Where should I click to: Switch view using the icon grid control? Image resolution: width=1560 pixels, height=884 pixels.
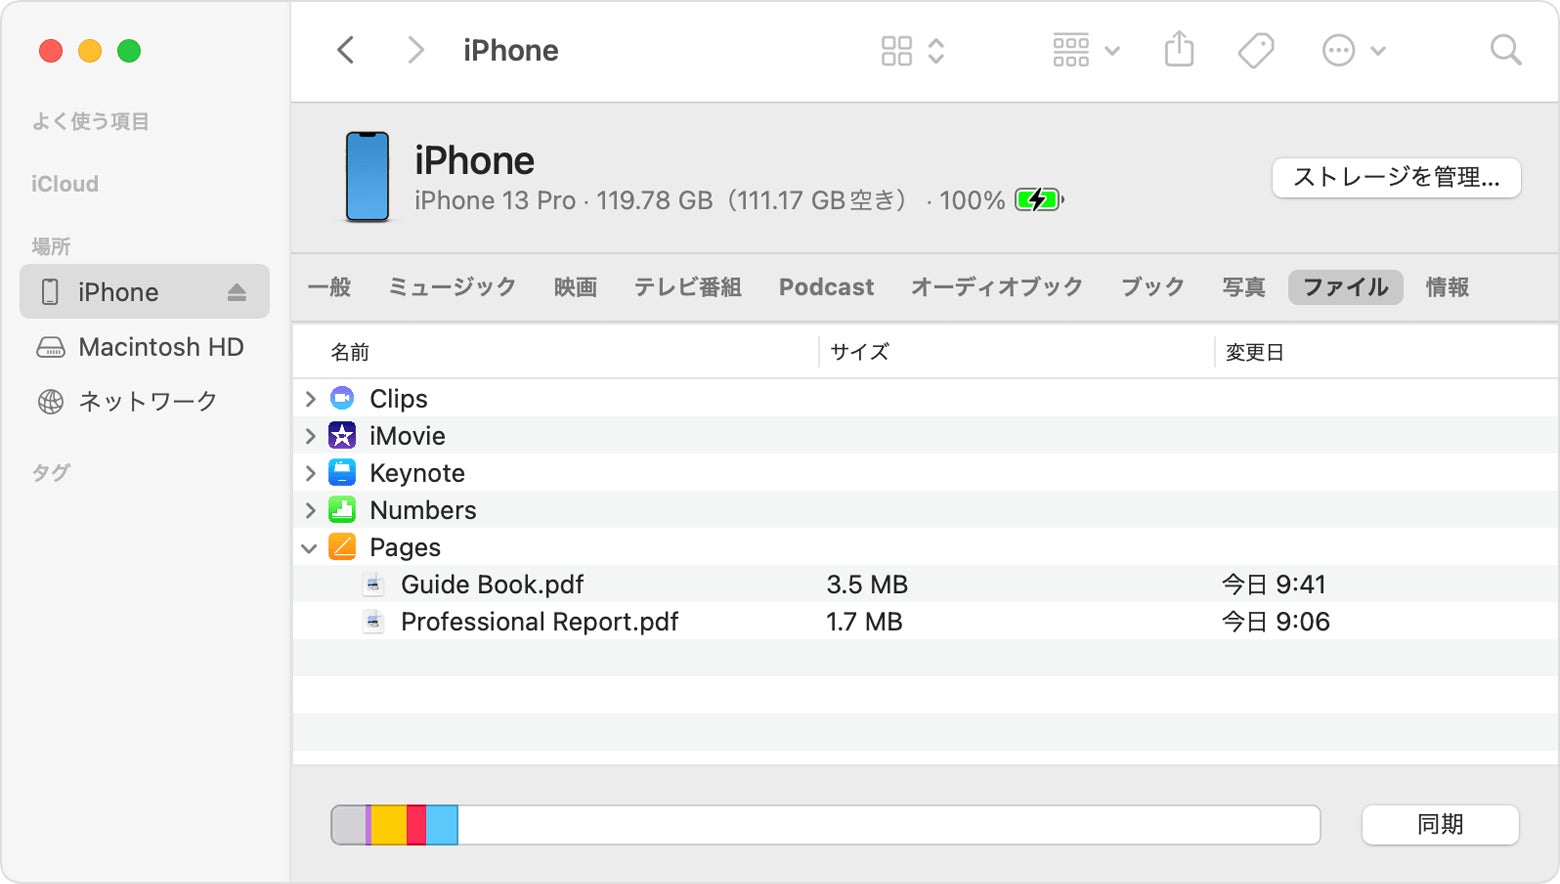click(x=912, y=50)
